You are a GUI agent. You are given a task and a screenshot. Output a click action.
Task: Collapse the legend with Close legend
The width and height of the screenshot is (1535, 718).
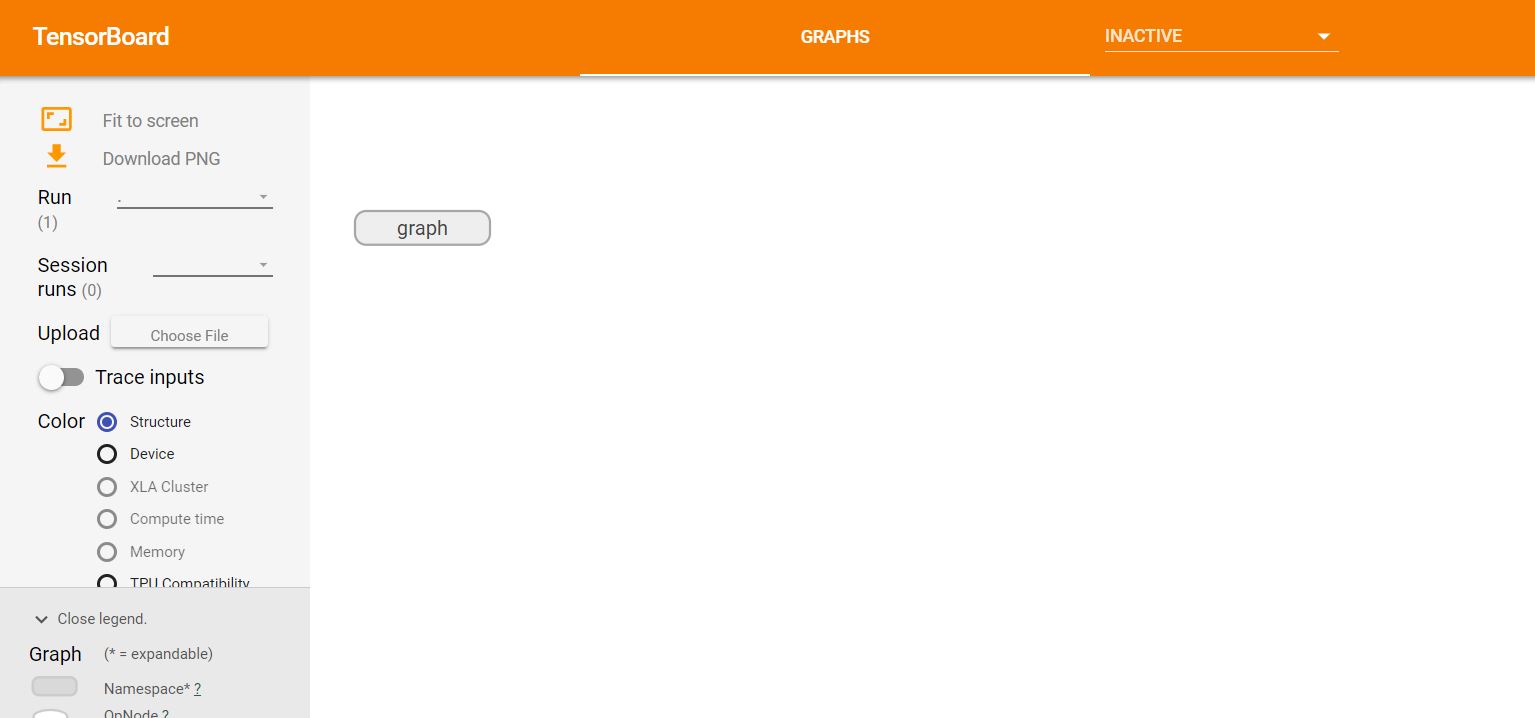point(91,619)
